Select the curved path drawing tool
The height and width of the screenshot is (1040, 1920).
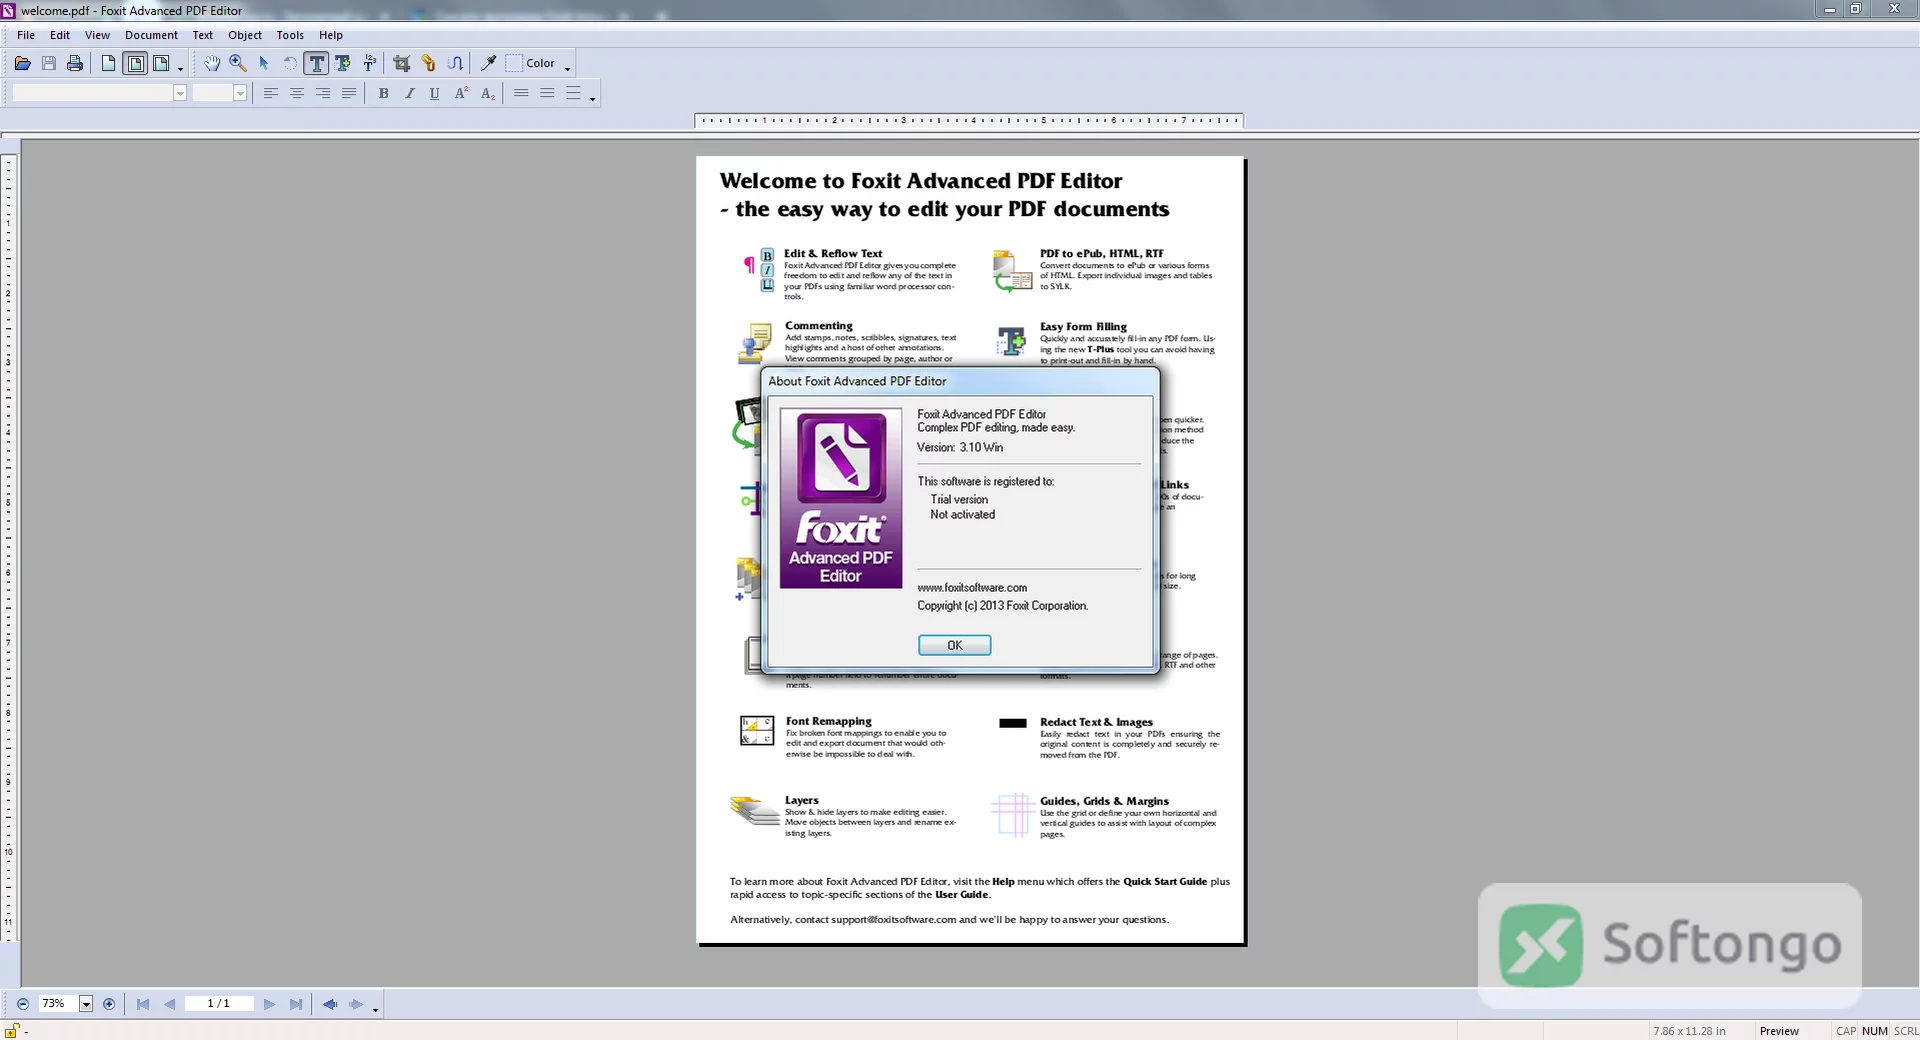(x=455, y=63)
